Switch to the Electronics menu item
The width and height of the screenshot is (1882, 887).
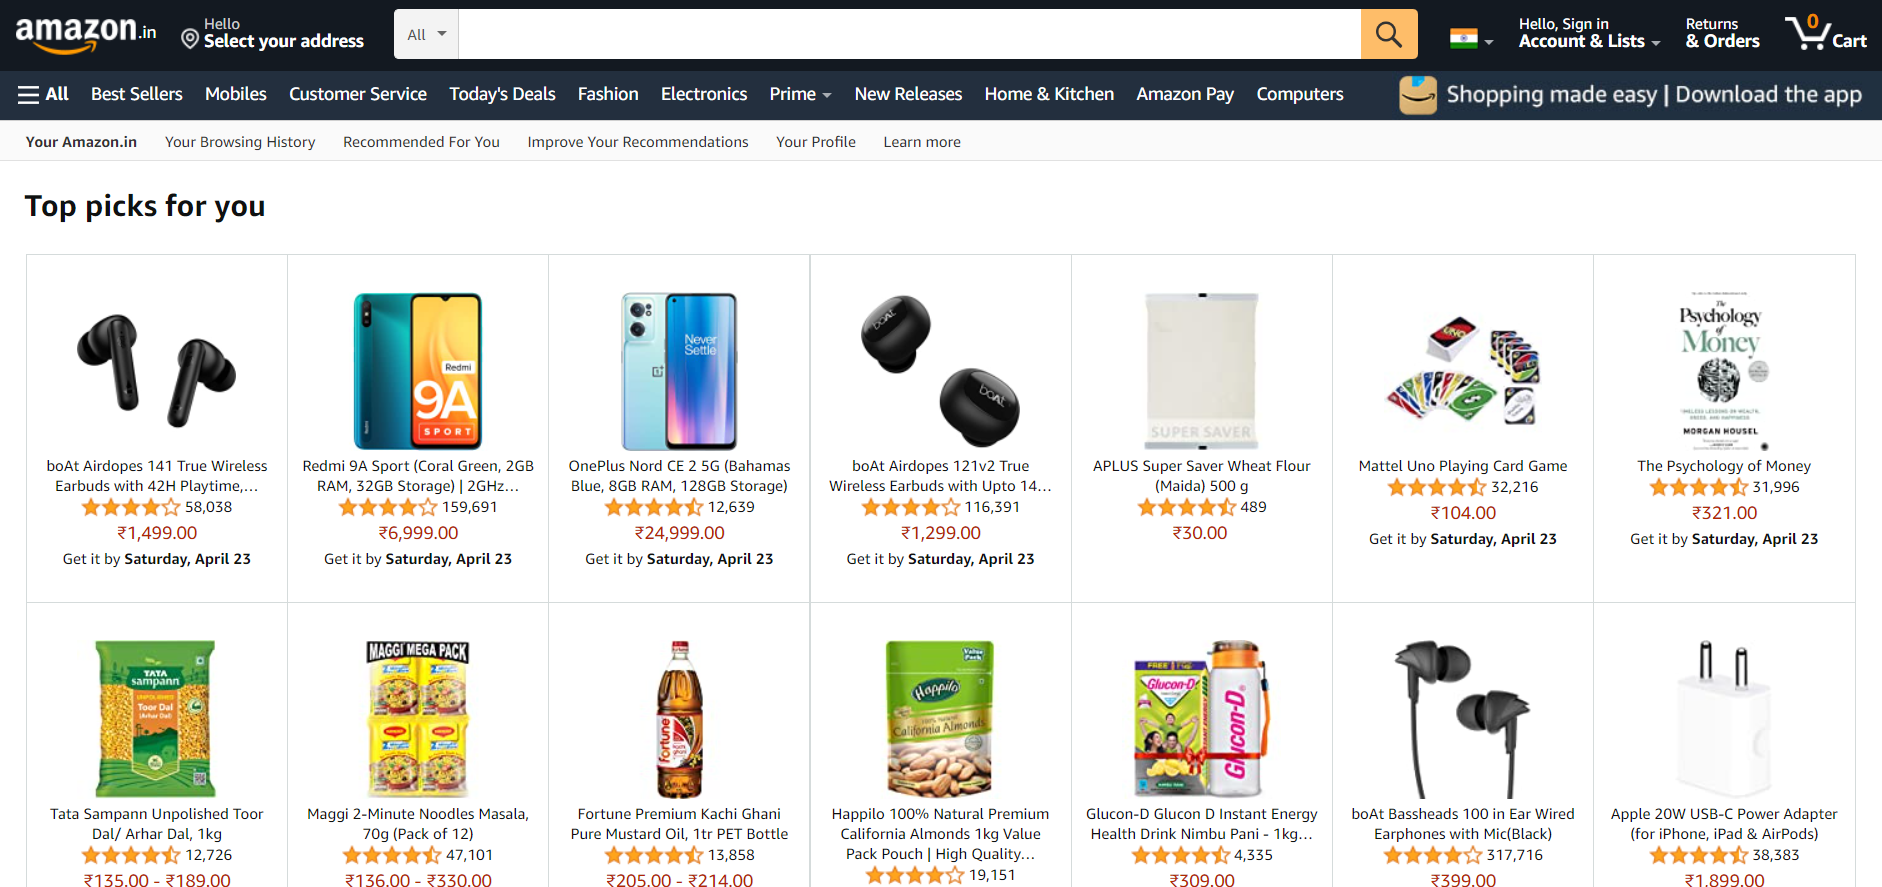click(703, 94)
